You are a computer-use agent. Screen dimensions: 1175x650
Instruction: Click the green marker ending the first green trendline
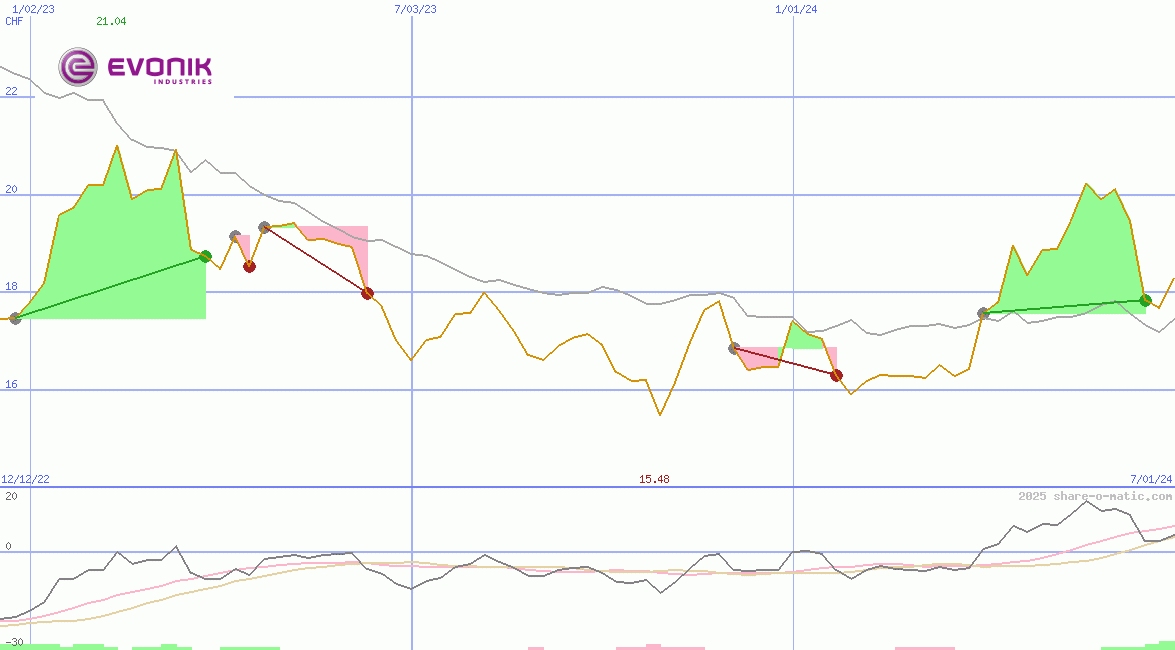(204, 257)
